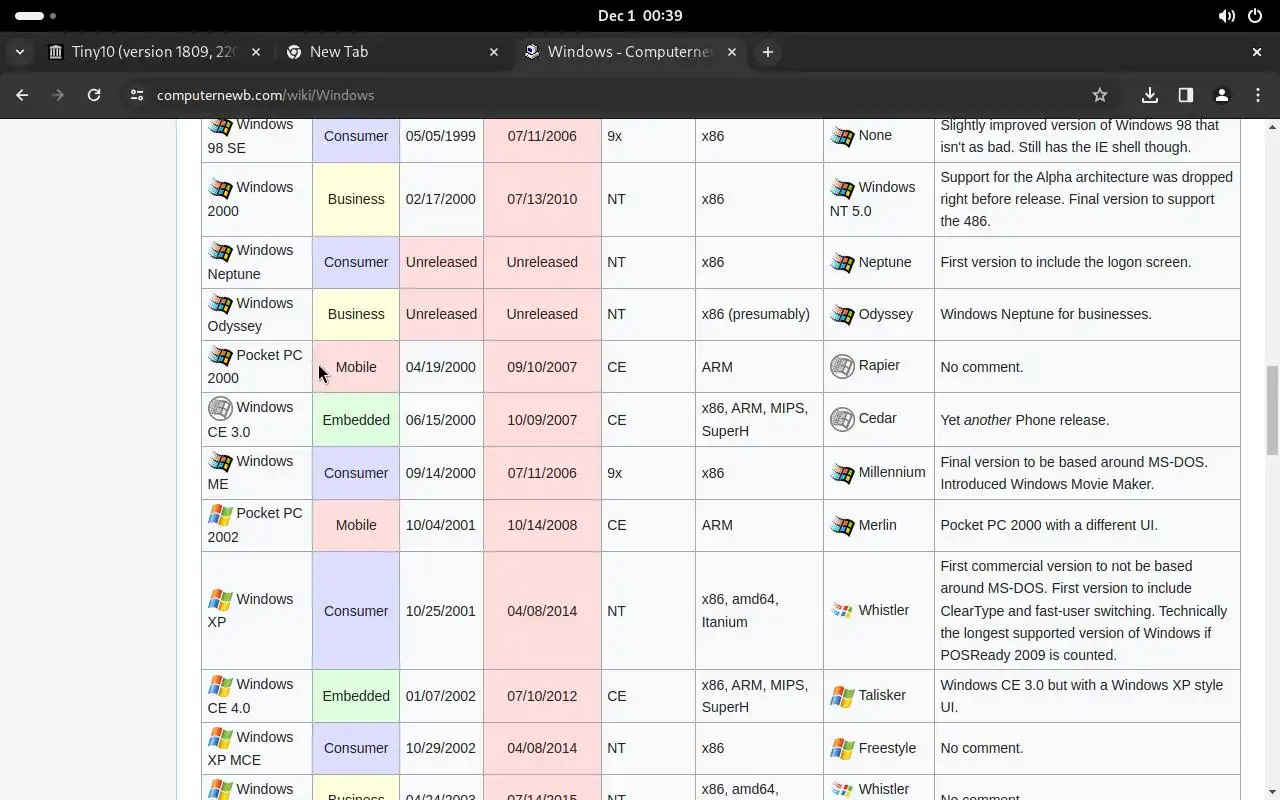Select release date 09/14/2000 for Windows ME
The width and height of the screenshot is (1280, 800).
pyautogui.click(x=441, y=473)
